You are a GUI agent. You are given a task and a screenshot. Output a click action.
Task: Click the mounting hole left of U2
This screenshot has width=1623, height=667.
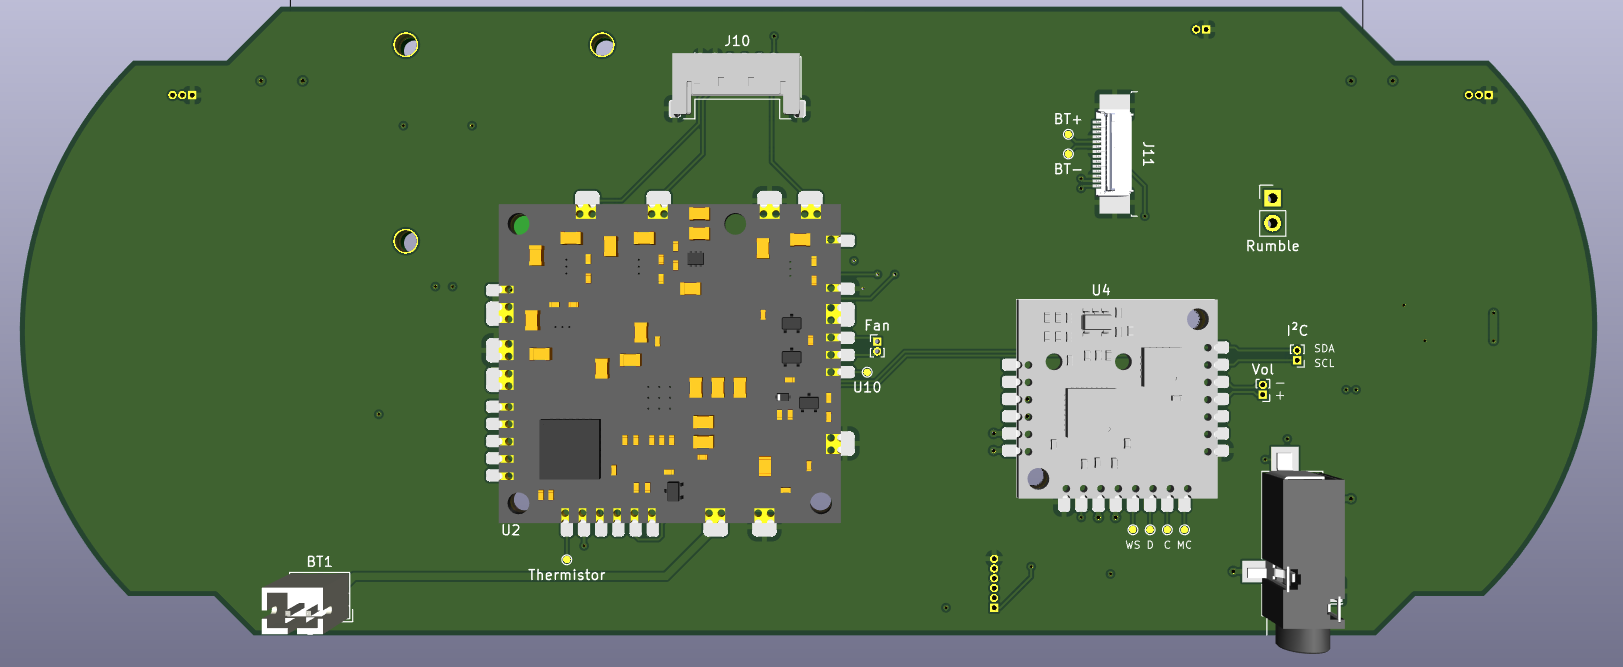click(x=405, y=241)
